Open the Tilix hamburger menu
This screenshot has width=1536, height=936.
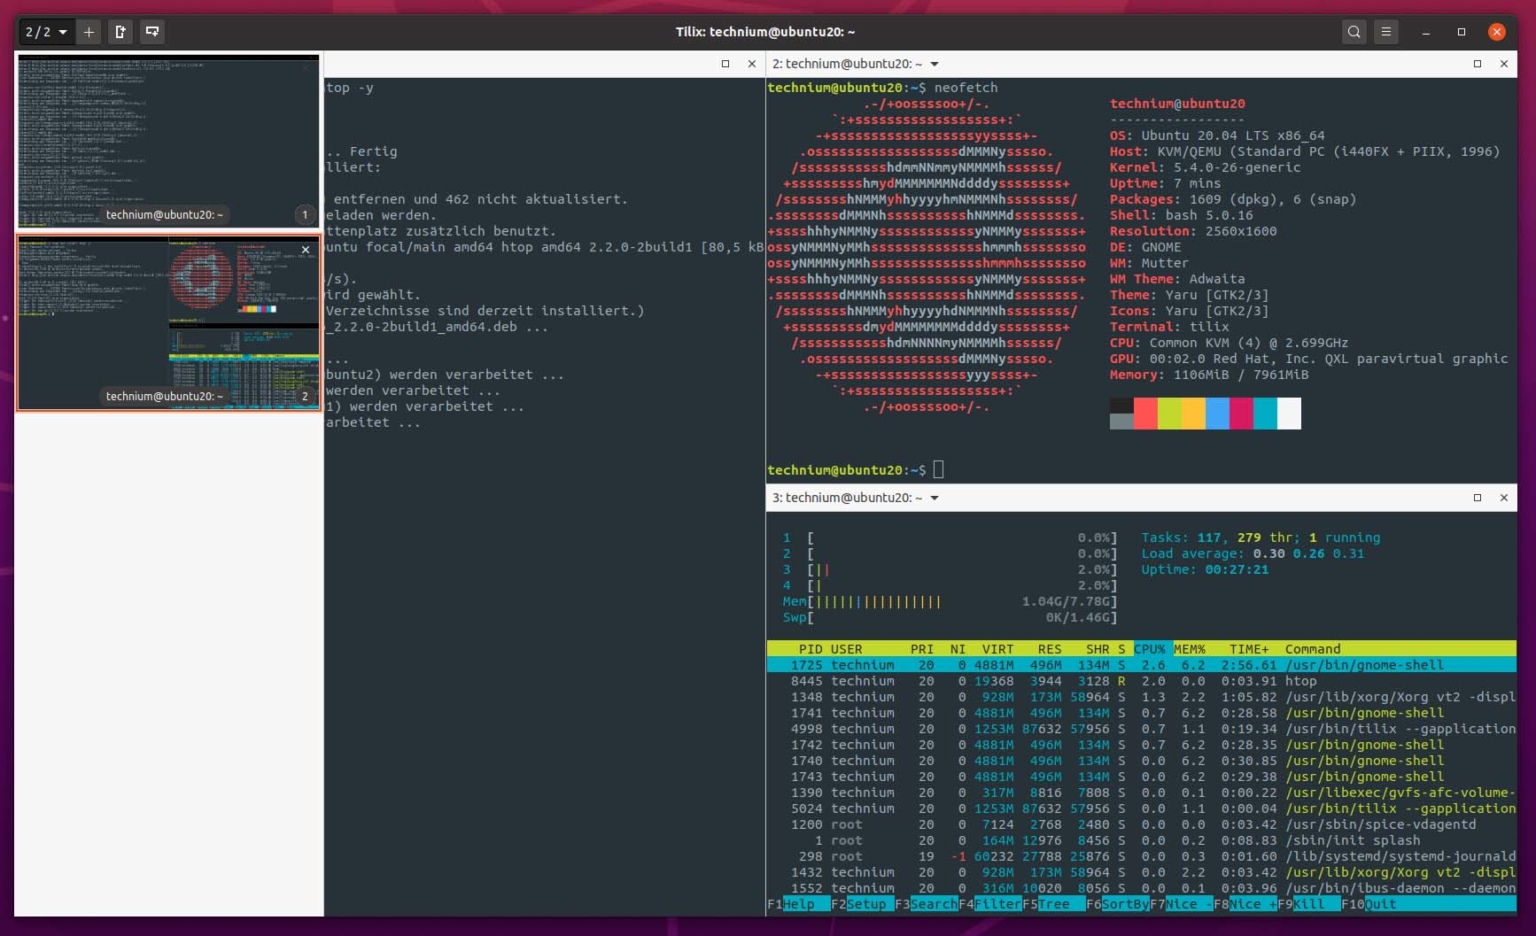point(1386,31)
